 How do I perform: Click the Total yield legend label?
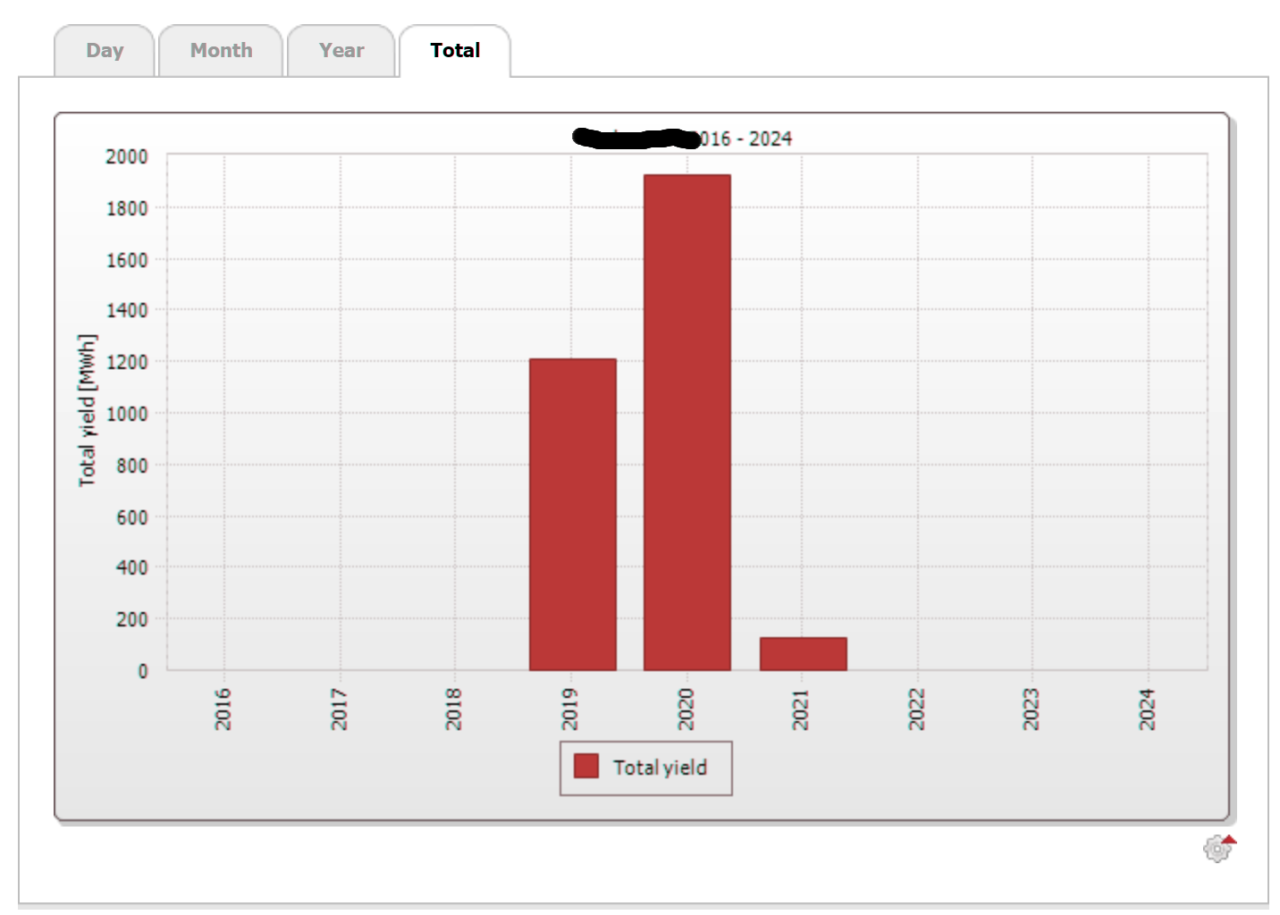[660, 767]
